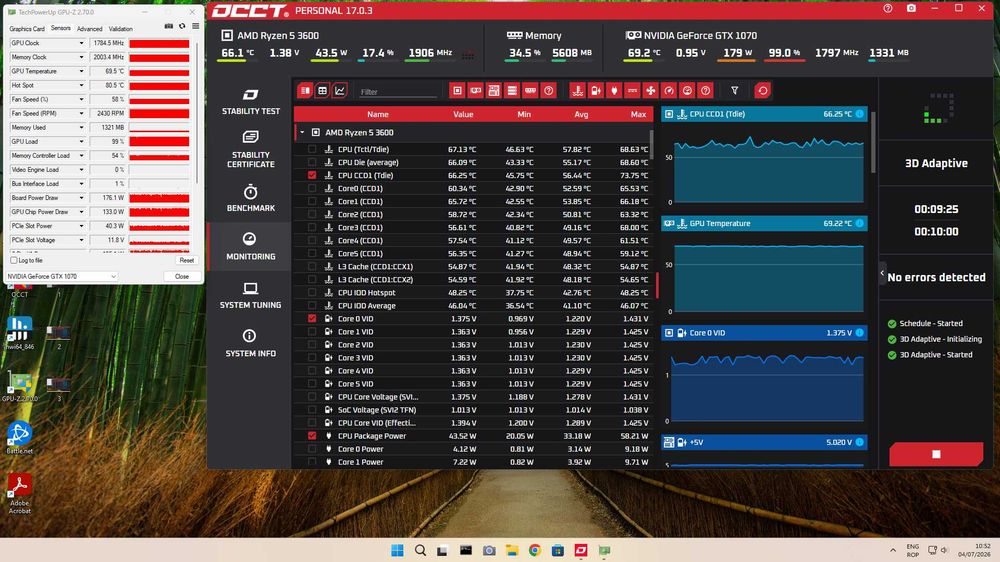Open the Stability Test section
1000x562 pixels.
point(251,101)
